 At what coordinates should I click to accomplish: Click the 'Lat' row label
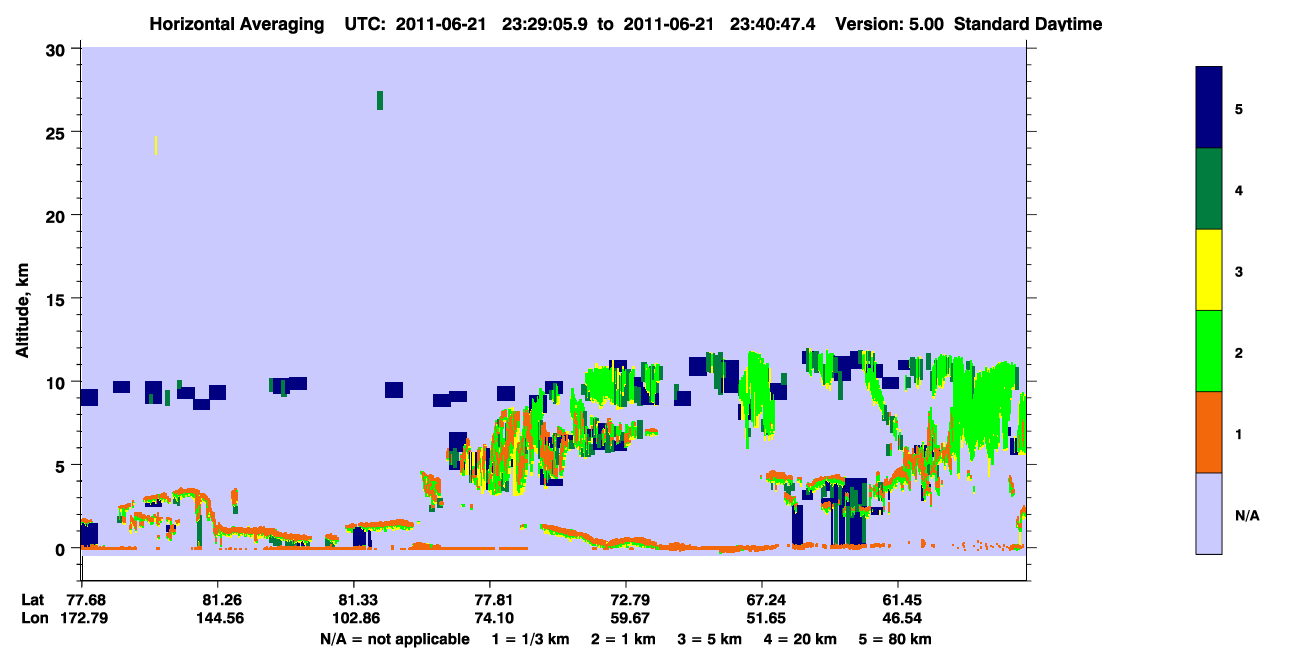[32, 600]
